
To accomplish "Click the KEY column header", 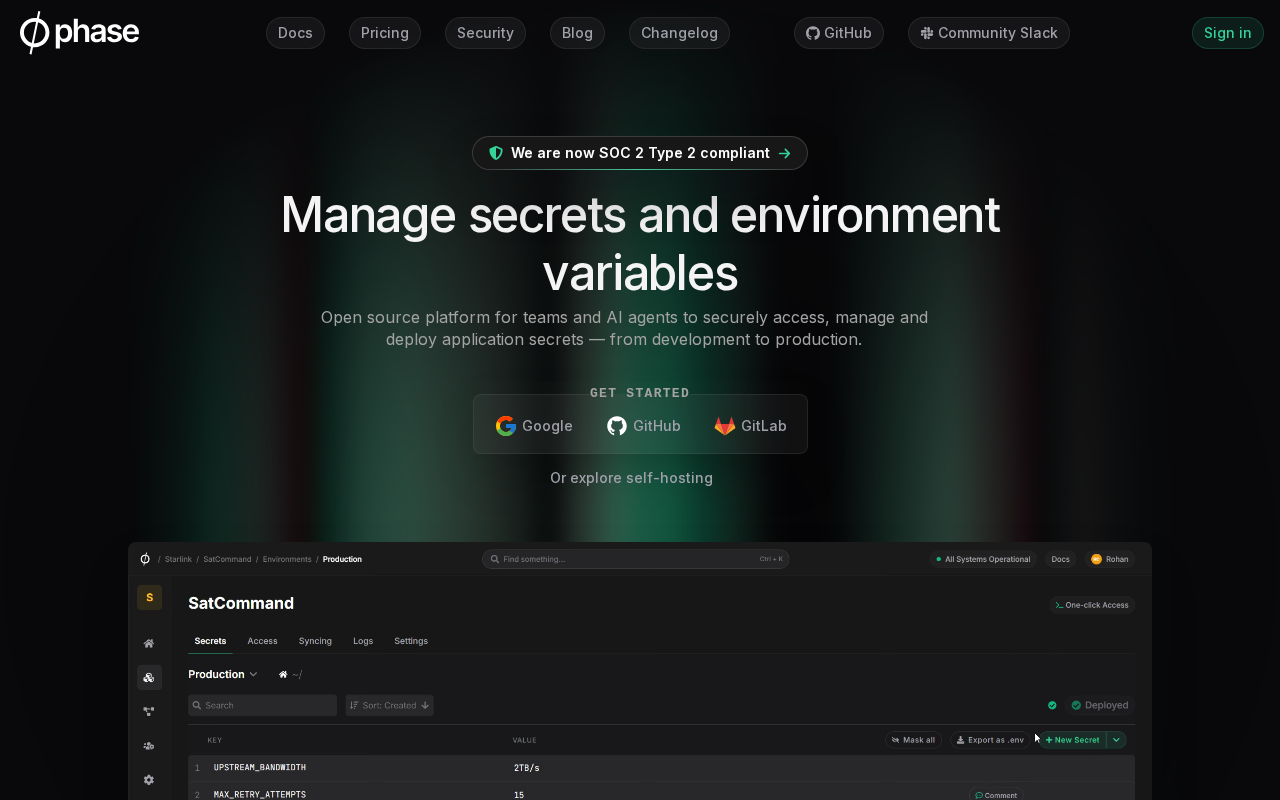I will coord(215,740).
